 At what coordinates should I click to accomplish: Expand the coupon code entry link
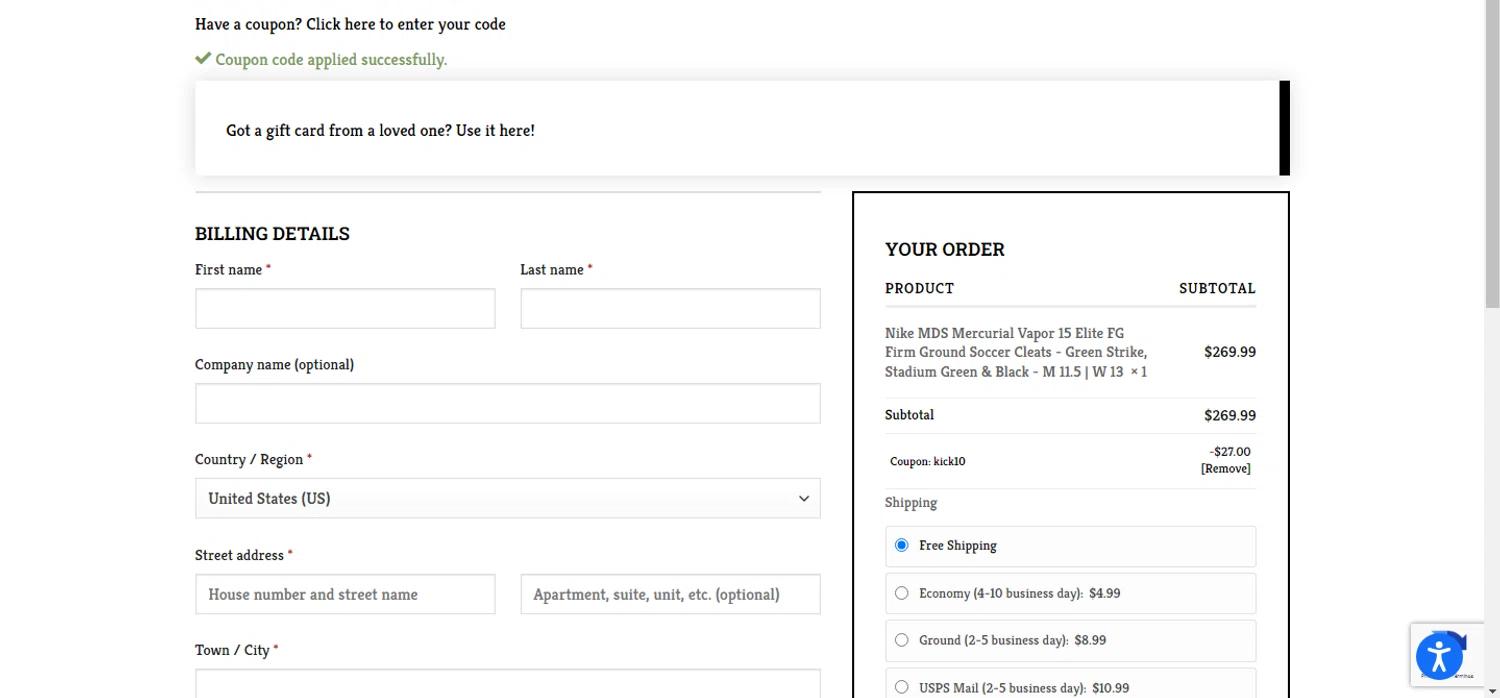pyautogui.click(x=350, y=24)
